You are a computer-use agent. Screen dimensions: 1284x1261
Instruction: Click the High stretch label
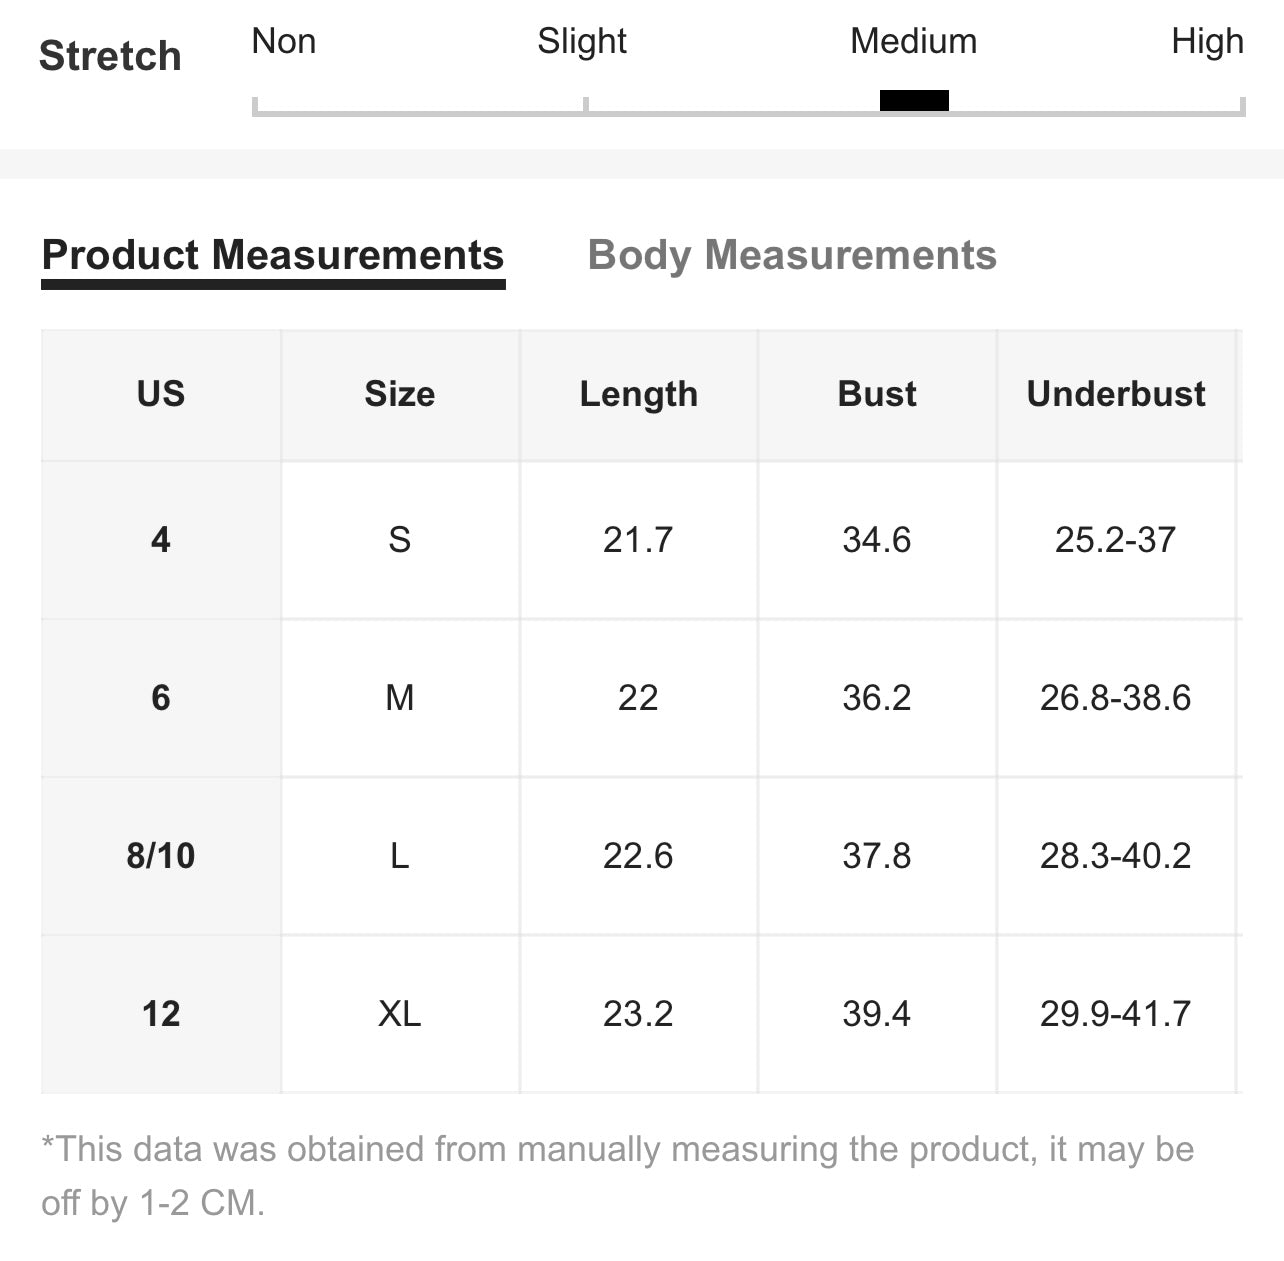[1208, 41]
